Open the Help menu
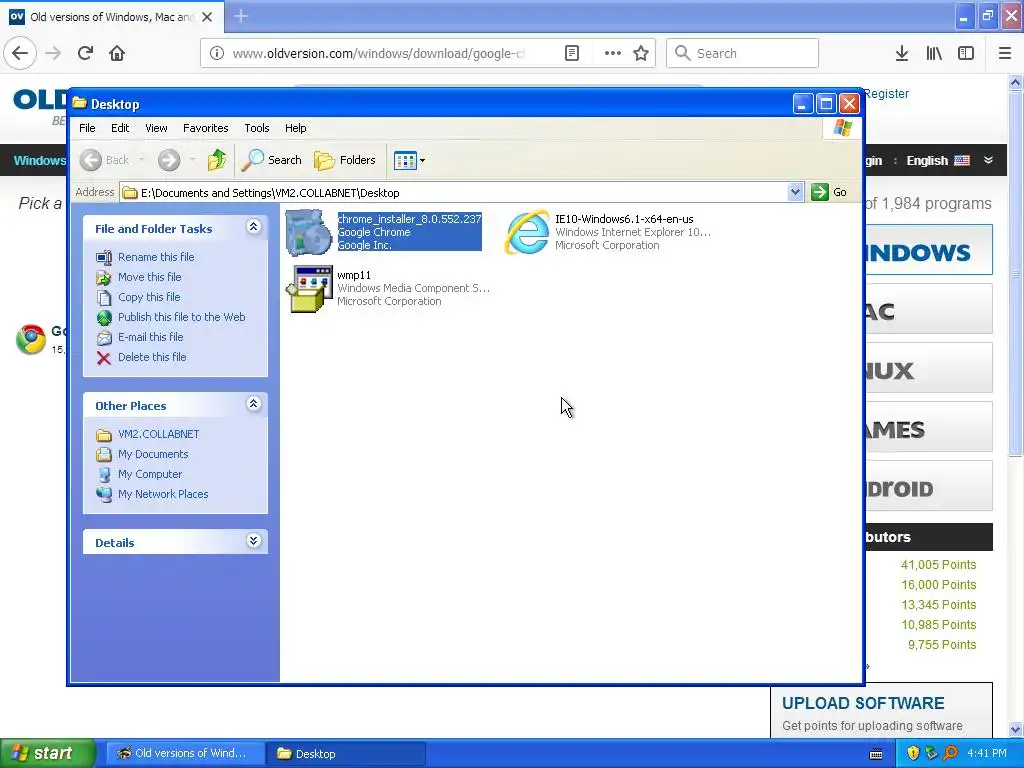This screenshot has width=1024, height=768. (295, 128)
